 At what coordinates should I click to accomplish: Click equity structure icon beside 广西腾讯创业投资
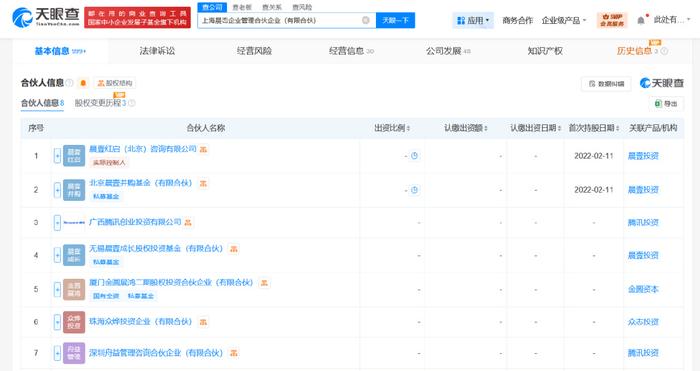point(188,222)
